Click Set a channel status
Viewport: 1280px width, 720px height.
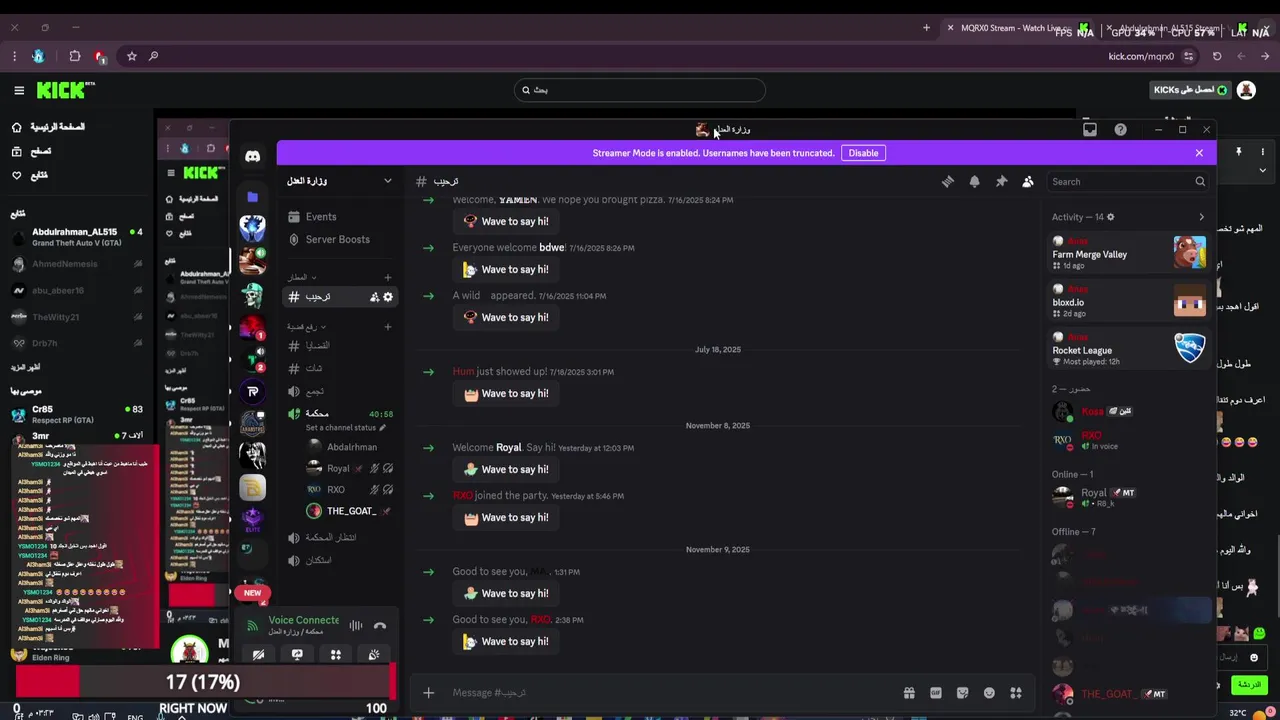[x=345, y=428]
